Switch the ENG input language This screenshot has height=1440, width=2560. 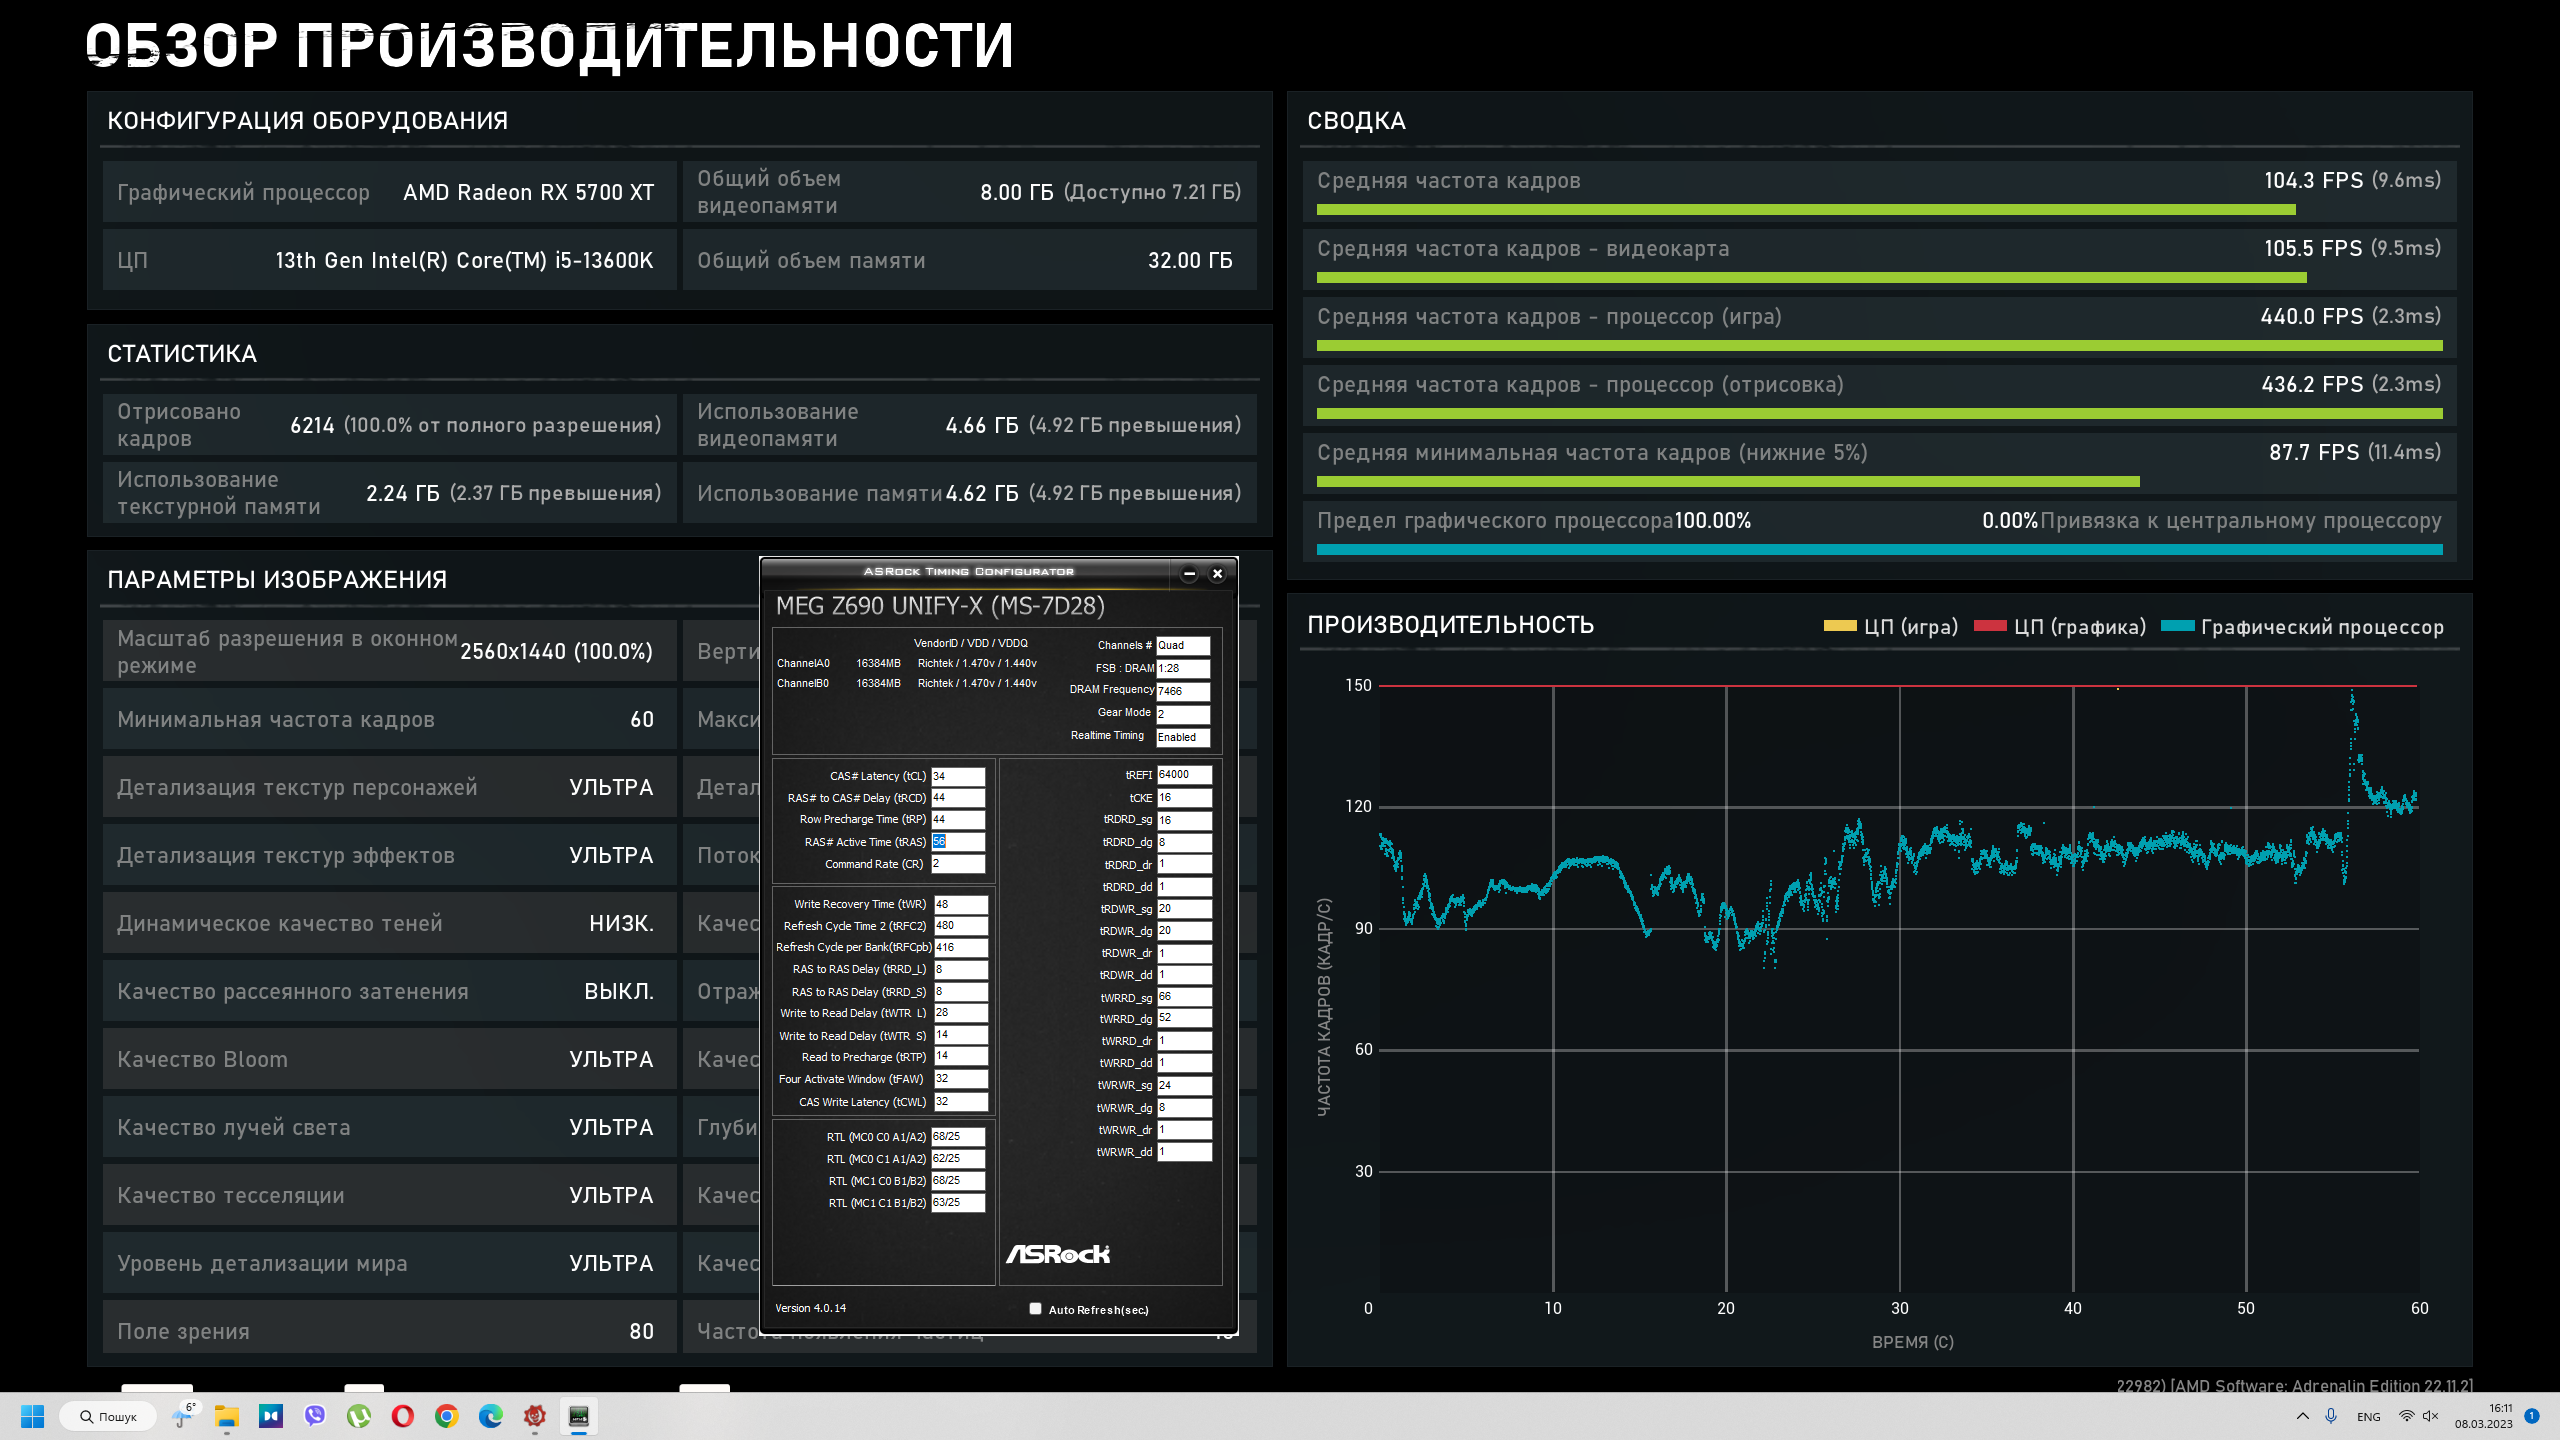click(x=2368, y=1417)
